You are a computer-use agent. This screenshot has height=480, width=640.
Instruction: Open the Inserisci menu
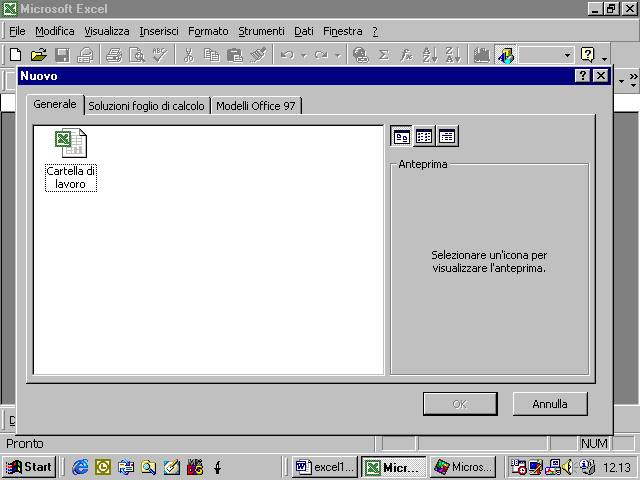point(159,31)
